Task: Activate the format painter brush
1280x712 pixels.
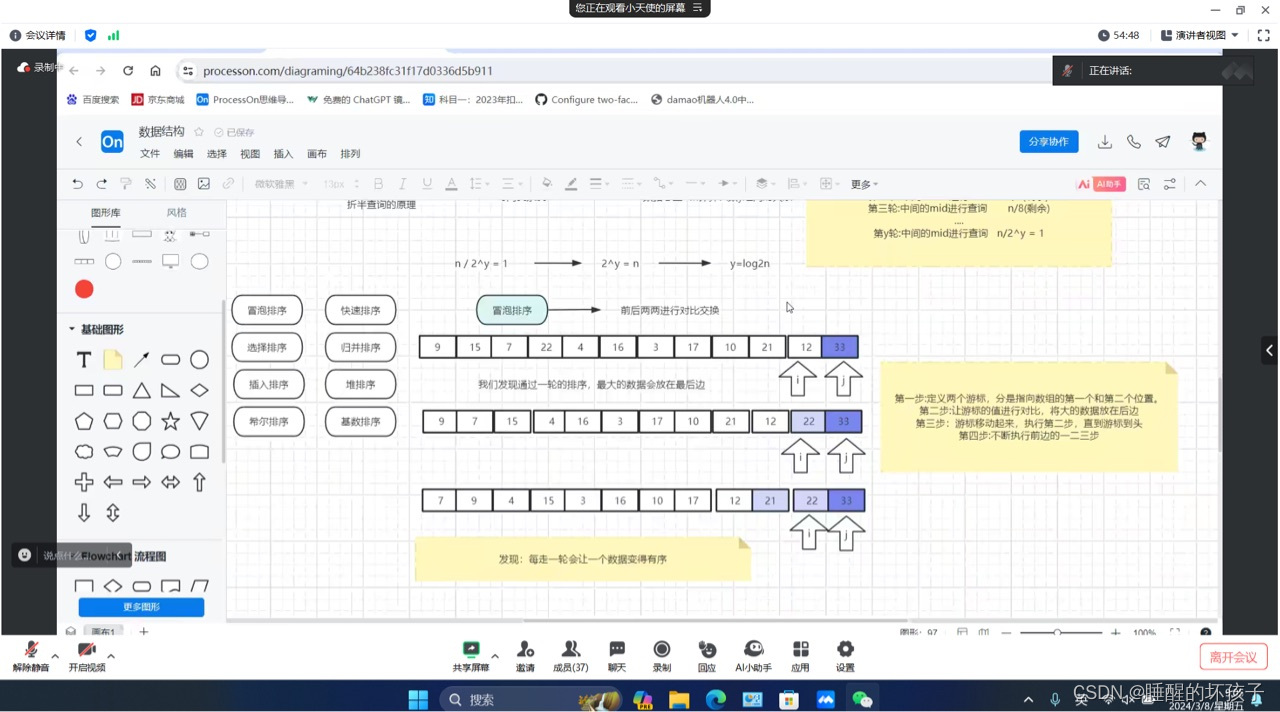Action: (126, 184)
